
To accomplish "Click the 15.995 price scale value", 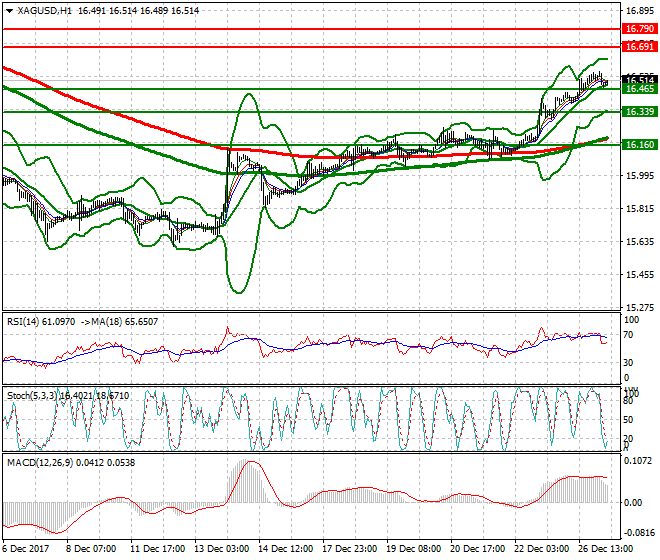I will (x=640, y=176).
